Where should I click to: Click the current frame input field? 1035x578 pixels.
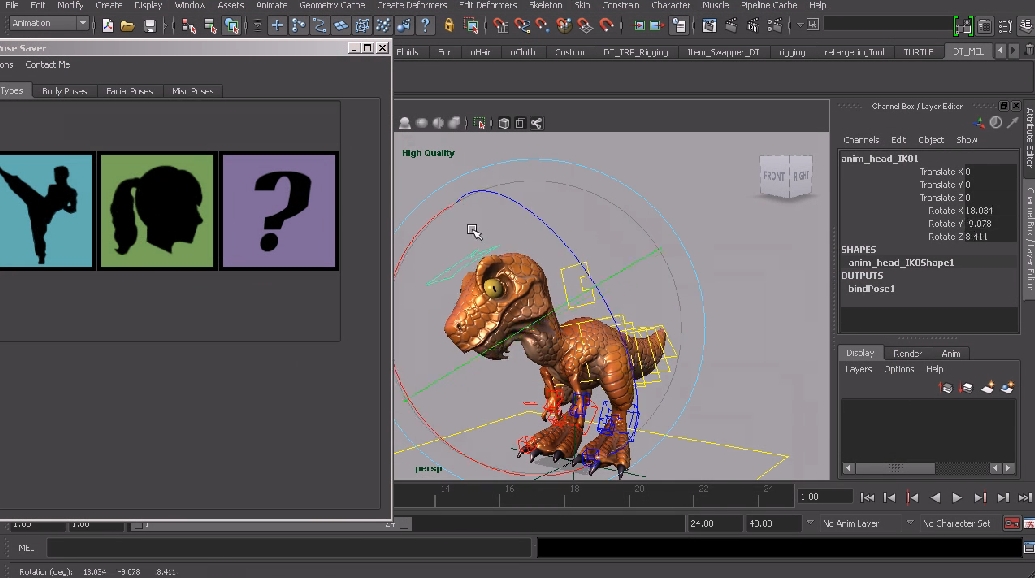pos(825,497)
